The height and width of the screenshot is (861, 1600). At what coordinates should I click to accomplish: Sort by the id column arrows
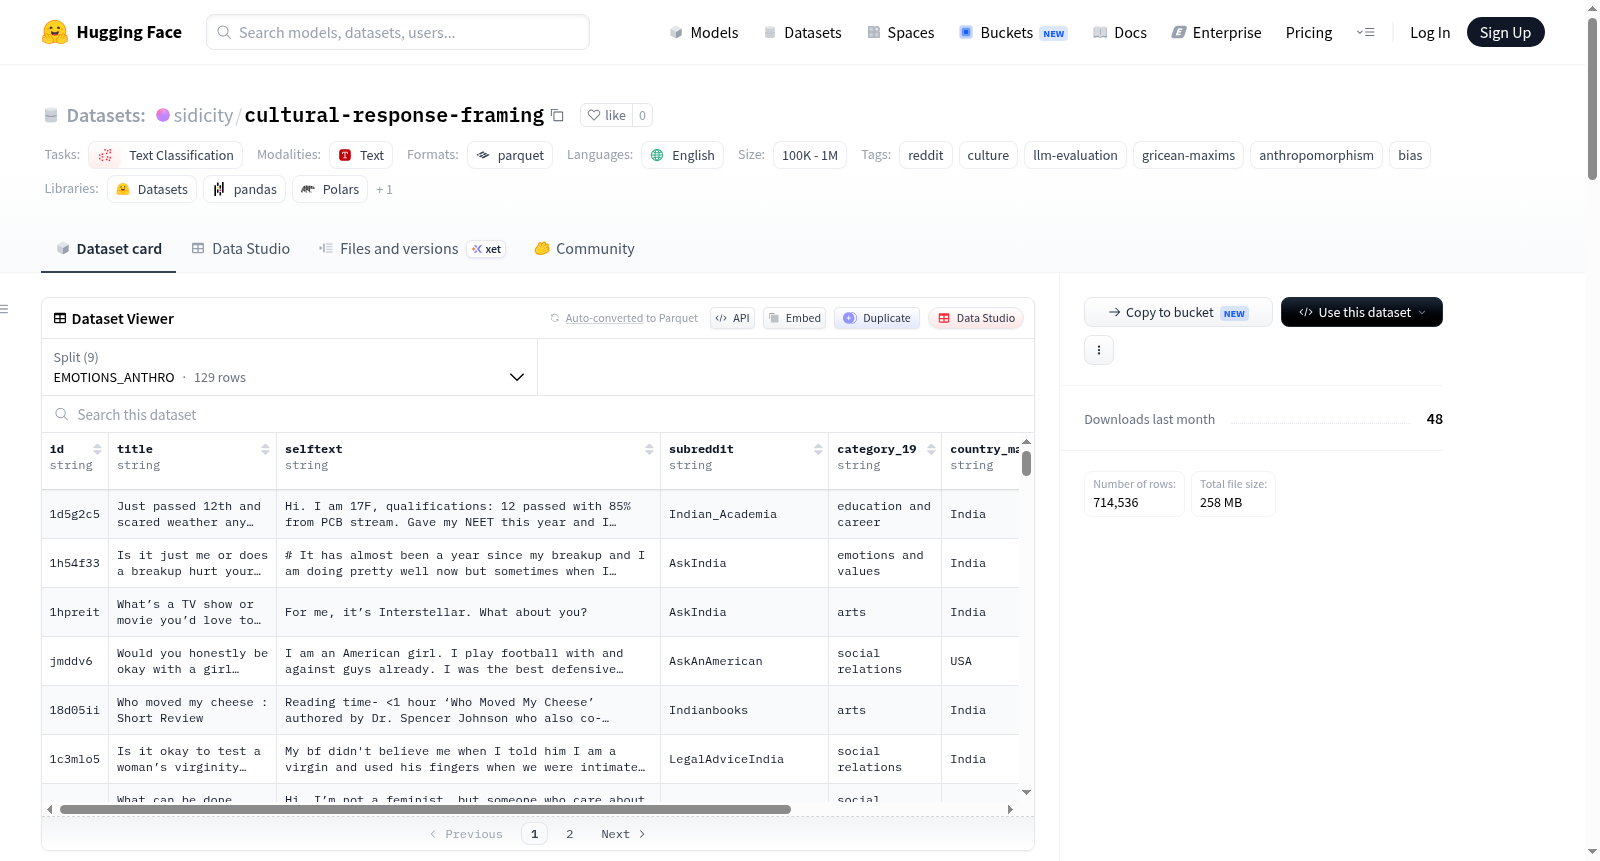(97, 449)
